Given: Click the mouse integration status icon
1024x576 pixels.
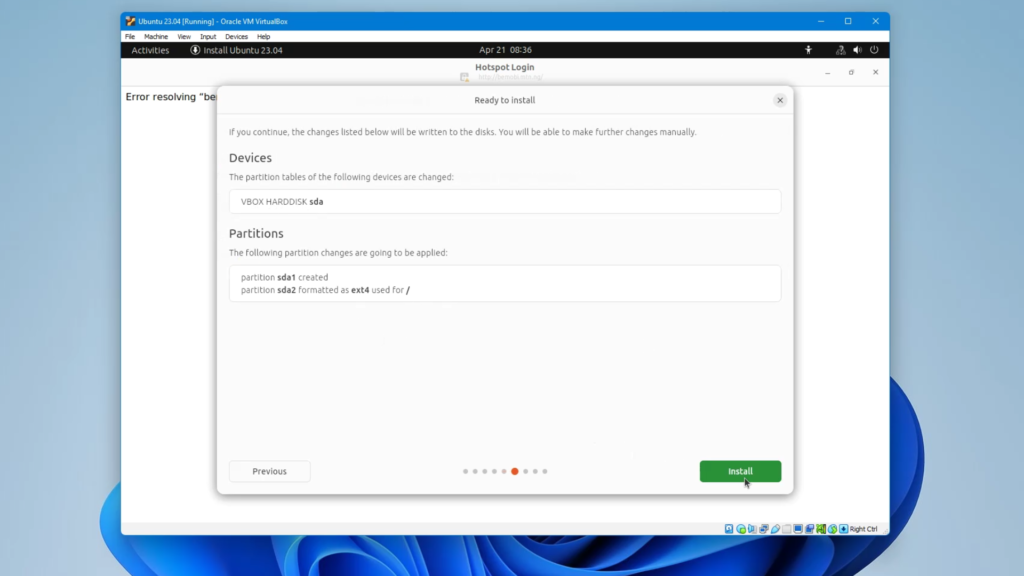Looking at the screenshot, I should [x=832, y=529].
